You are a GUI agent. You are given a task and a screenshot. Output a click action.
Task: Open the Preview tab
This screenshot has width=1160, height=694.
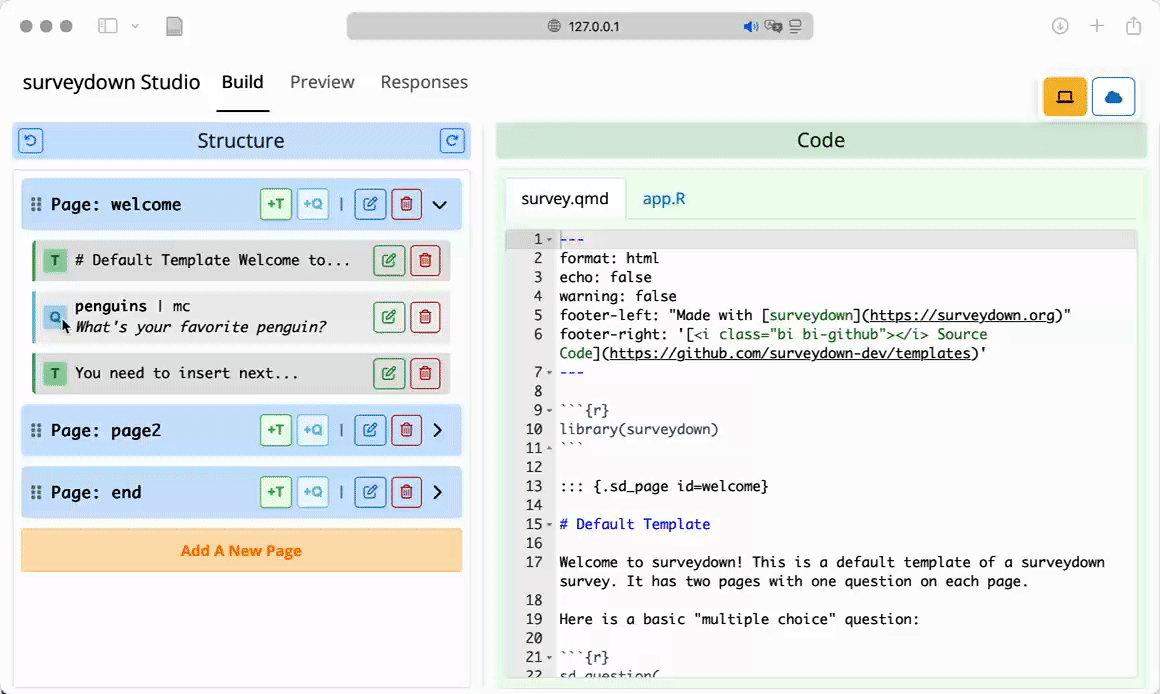[x=322, y=82]
